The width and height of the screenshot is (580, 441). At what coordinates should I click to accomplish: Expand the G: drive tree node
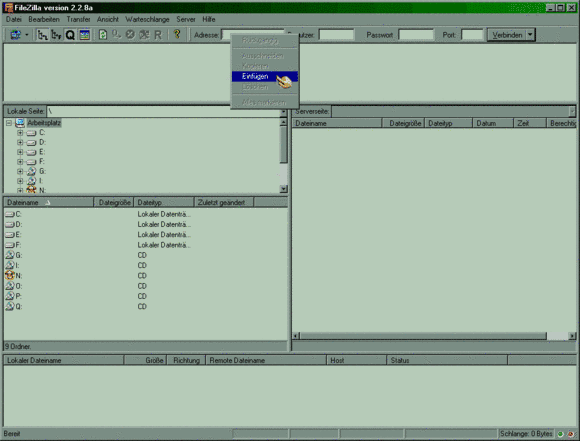(20, 171)
